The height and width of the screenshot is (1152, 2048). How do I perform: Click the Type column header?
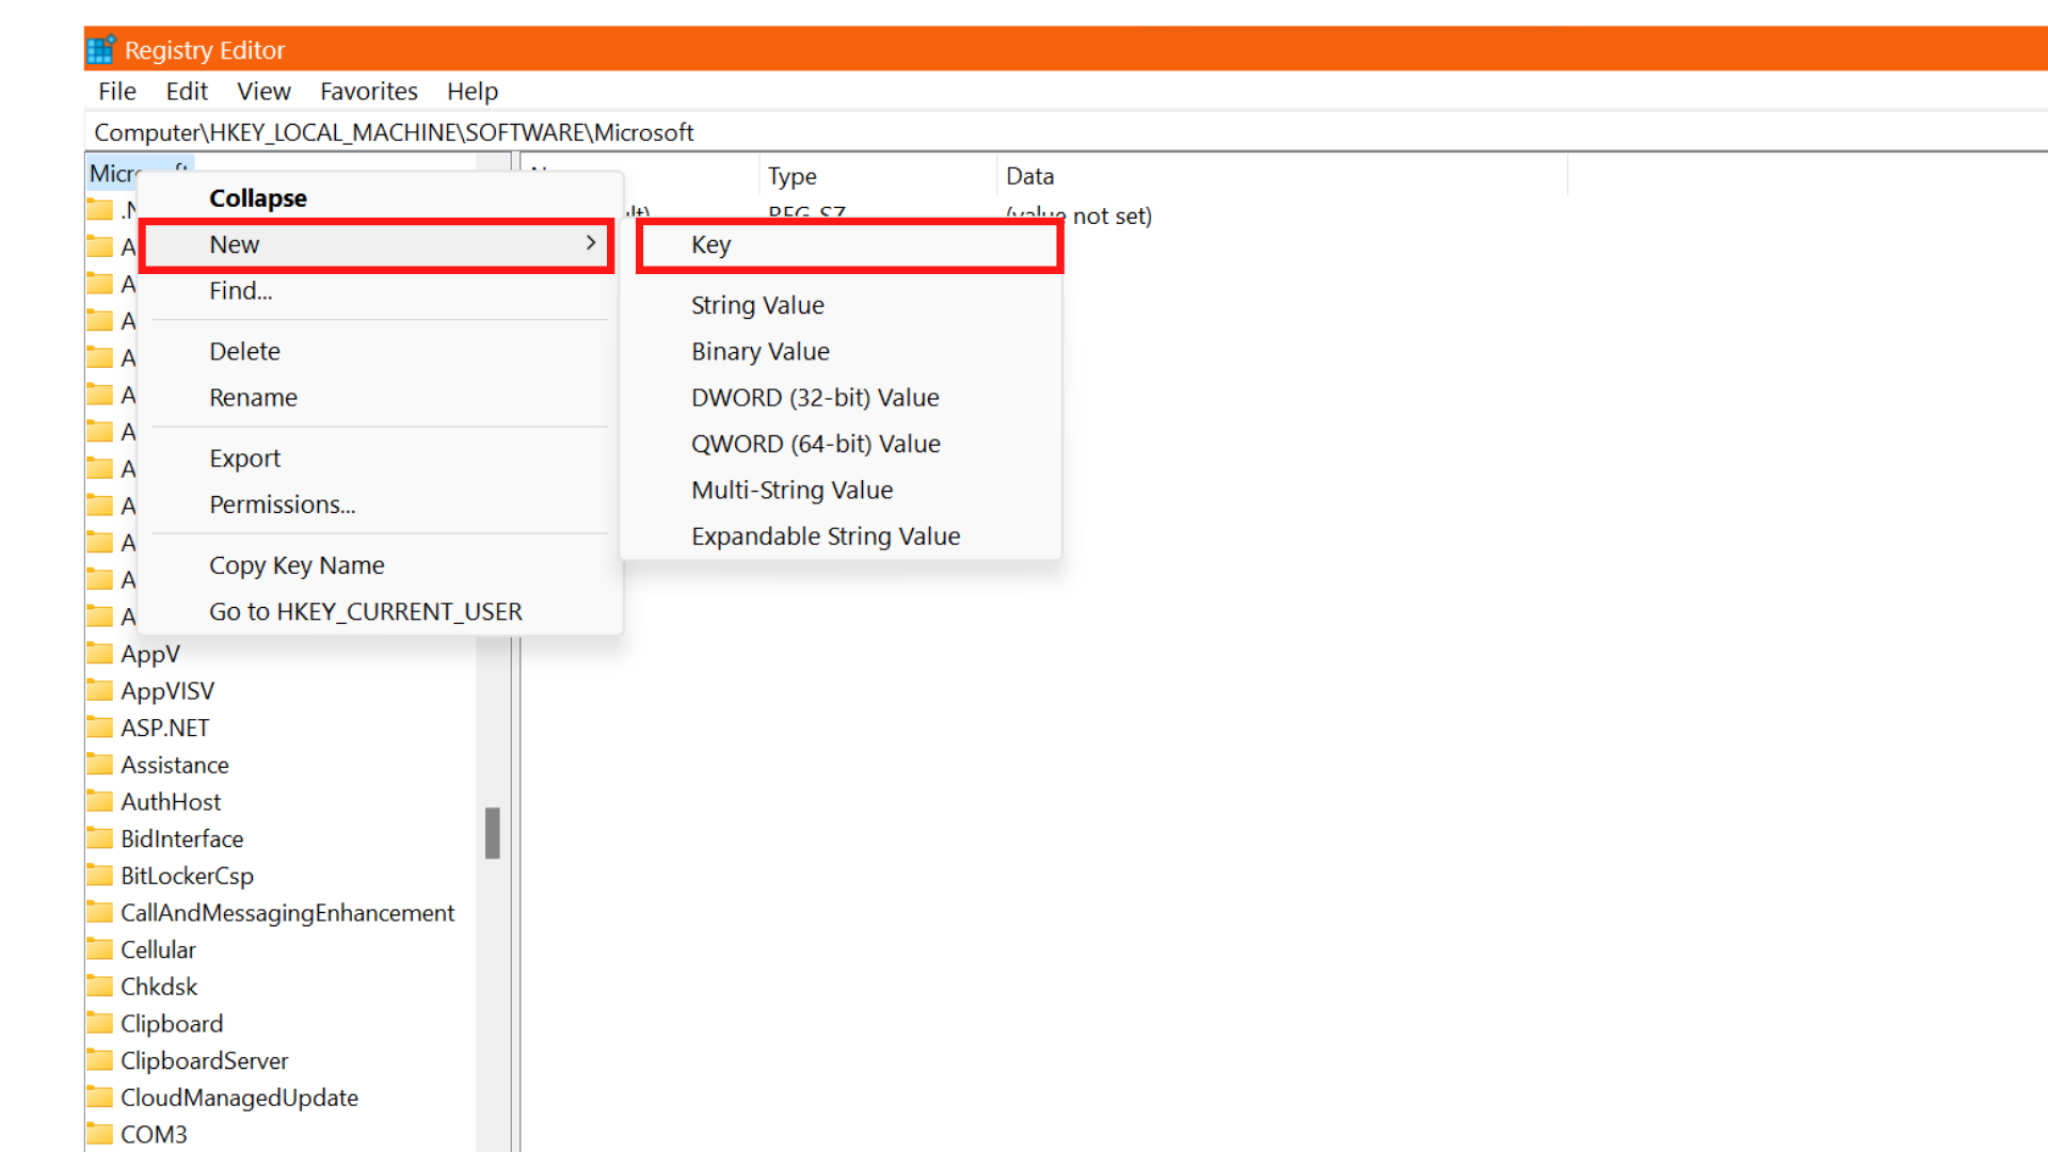[878, 176]
